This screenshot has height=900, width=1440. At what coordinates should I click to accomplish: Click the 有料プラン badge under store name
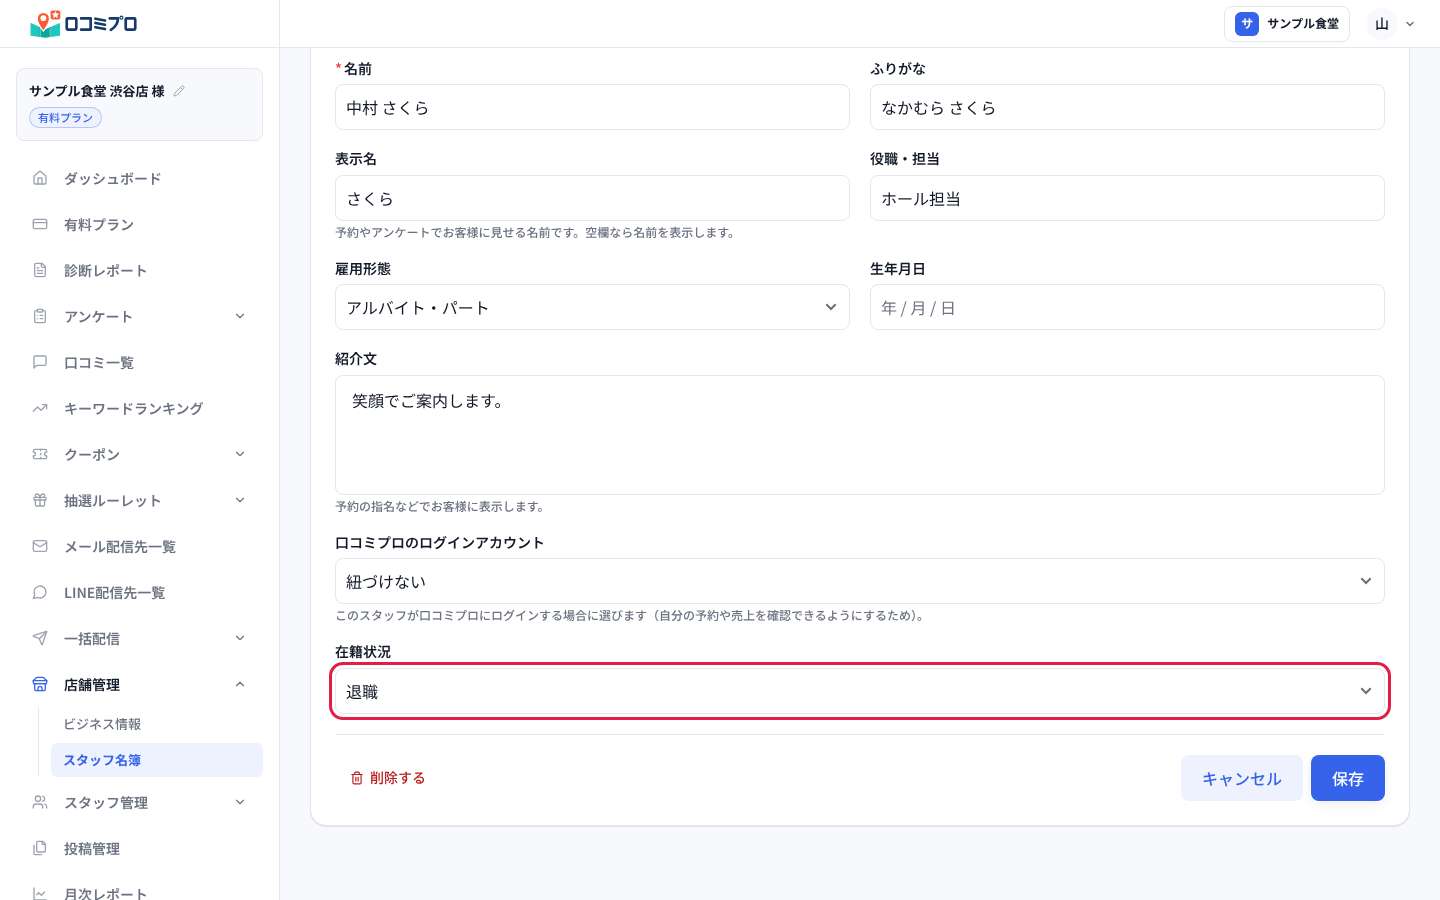tap(65, 118)
